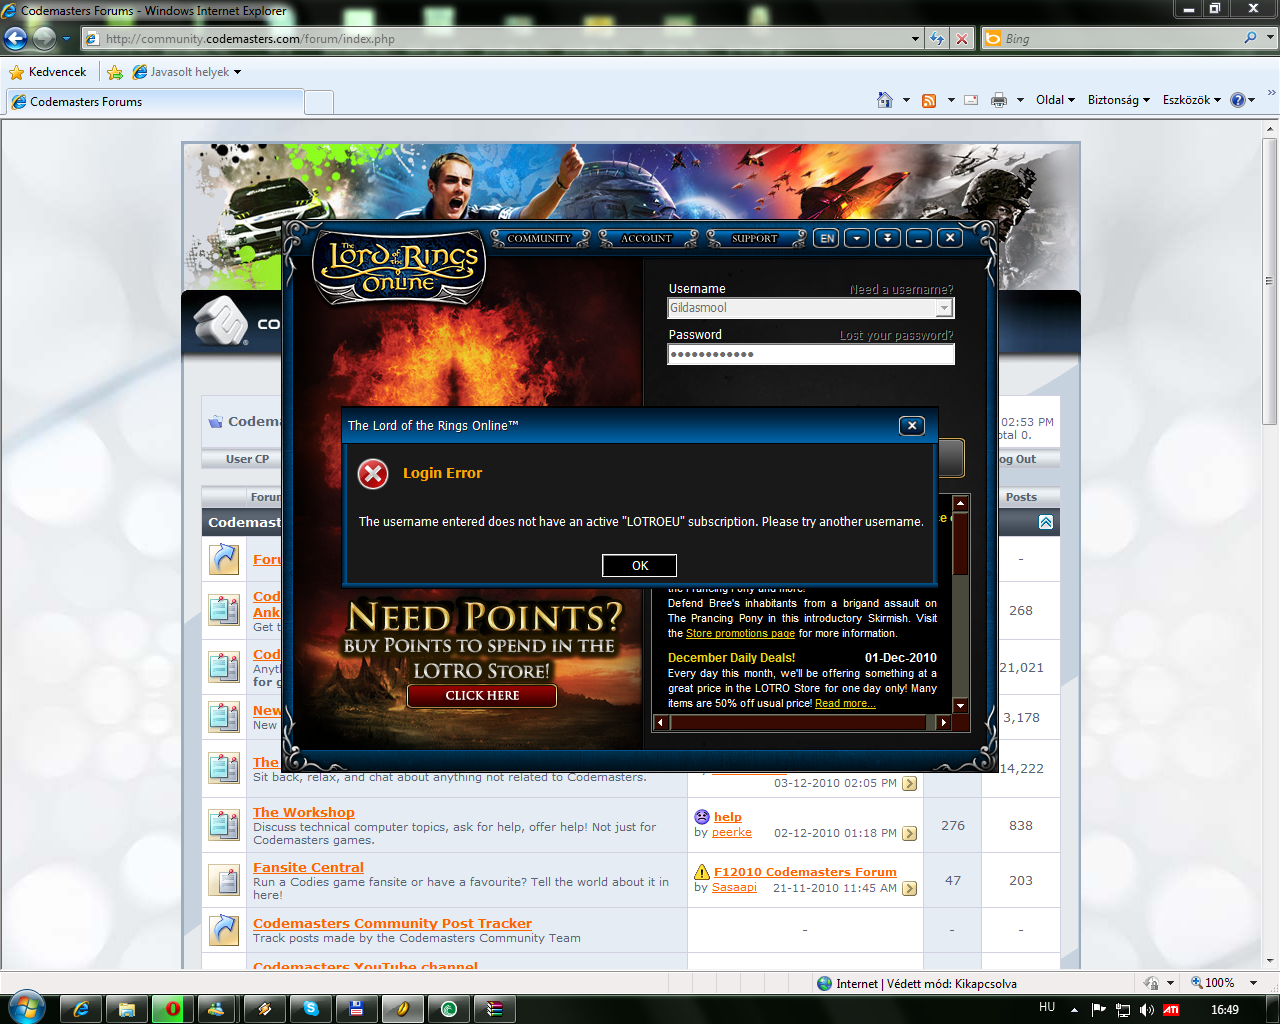Click the IE Forward navigation arrow
This screenshot has height=1024, width=1280.
44,39
